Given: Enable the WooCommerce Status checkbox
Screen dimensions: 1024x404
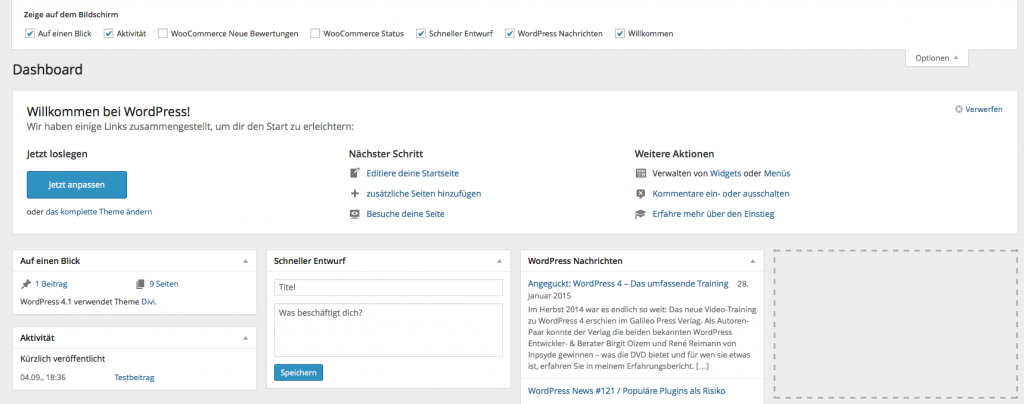Looking at the screenshot, I should pos(315,33).
